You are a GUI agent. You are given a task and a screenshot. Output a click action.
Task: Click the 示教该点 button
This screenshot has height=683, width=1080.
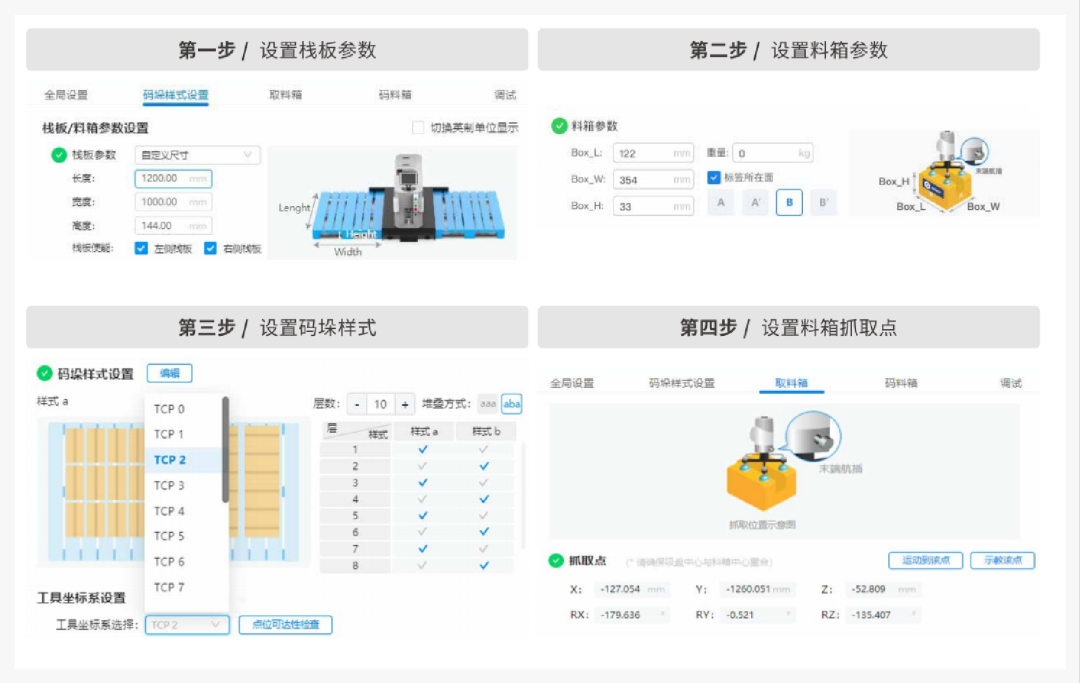[x=1002, y=561]
